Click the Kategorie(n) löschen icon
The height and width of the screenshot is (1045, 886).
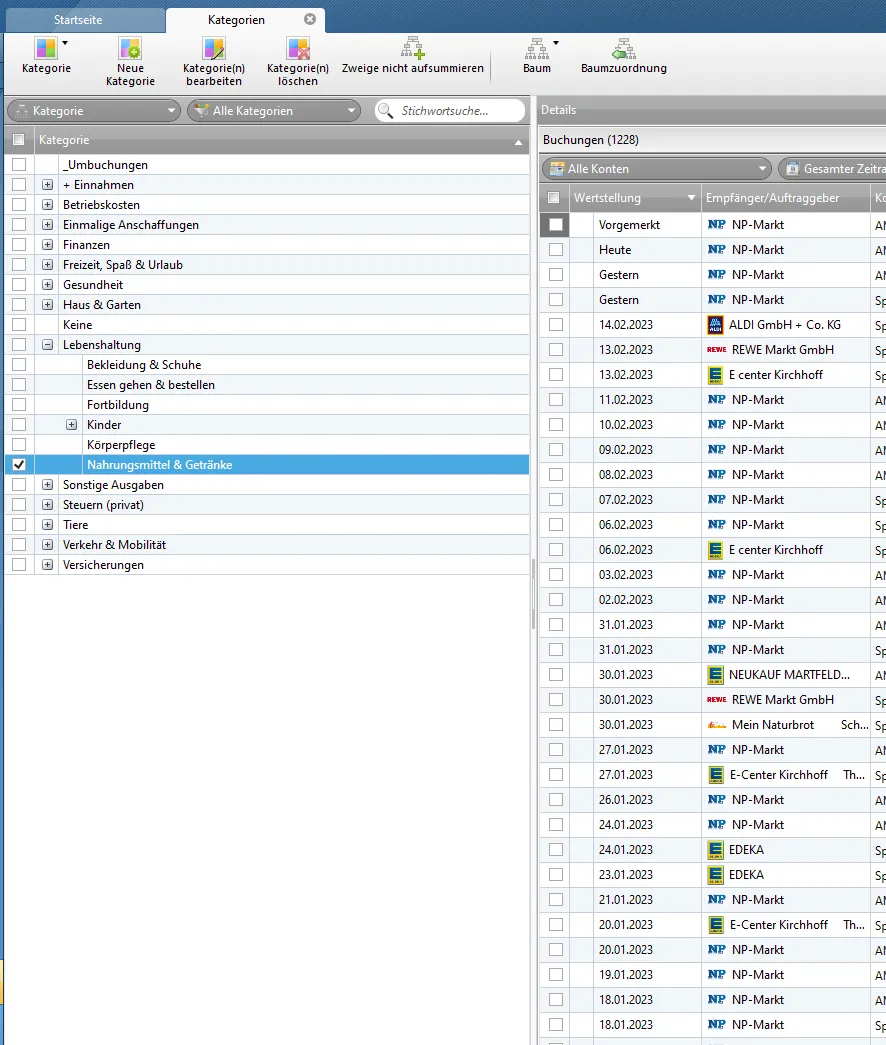[x=298, y=49]
